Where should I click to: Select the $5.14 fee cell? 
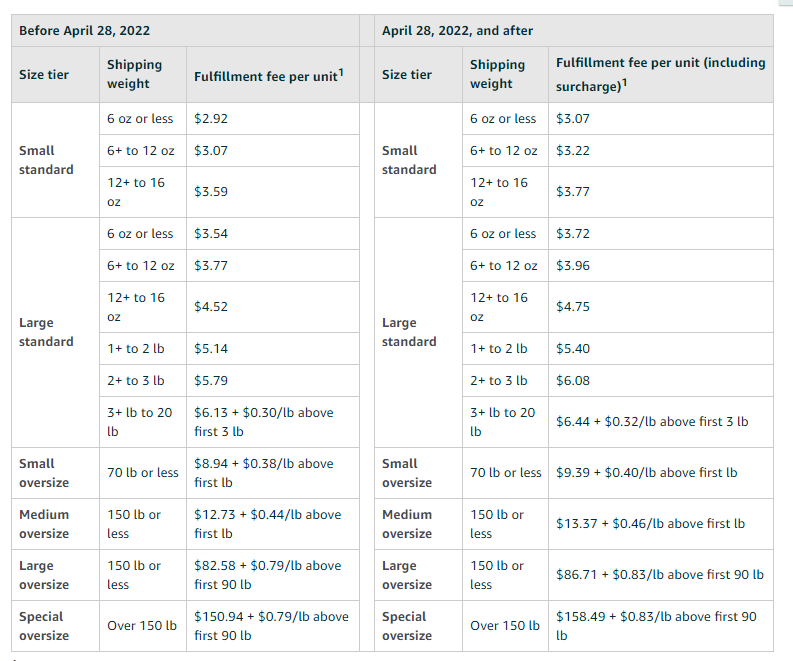(x=211, y=349)
